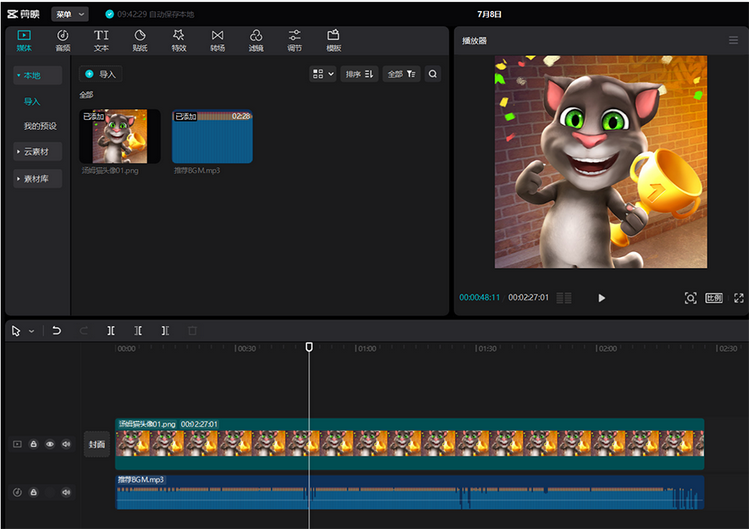Click the split clip tool icon
The height and width of the screenshot is (529, 749).
tap(111, 330)
